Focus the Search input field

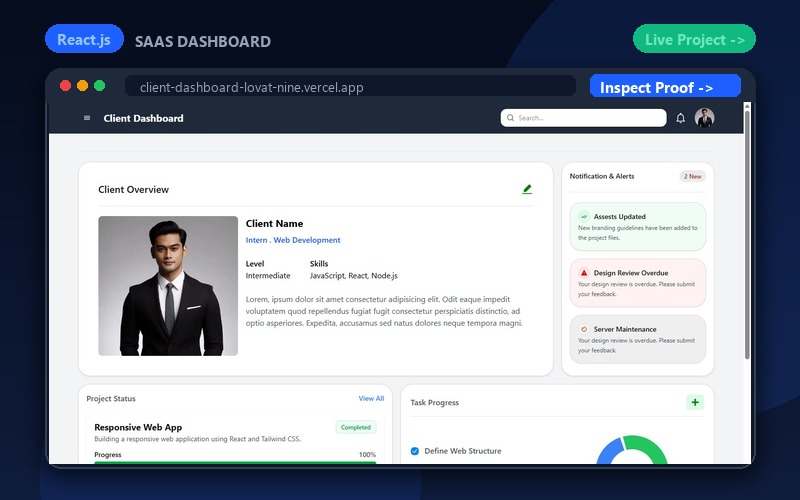[x=583, y=118]
